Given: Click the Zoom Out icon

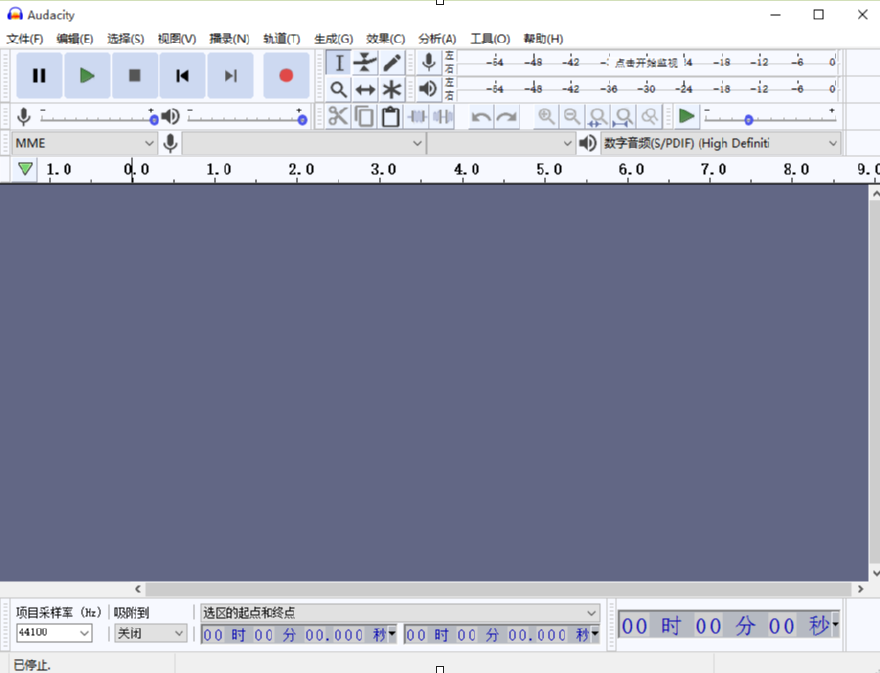Looking at the screenshot, I should coord(572,117).
